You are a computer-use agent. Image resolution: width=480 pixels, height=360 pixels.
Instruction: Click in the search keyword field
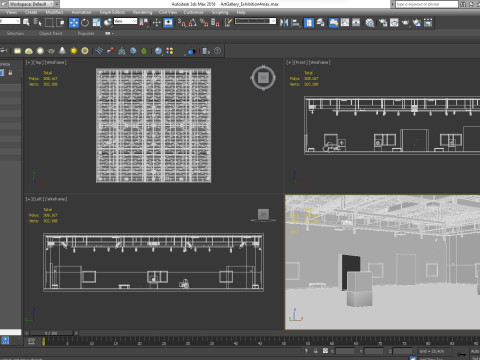point(427,4)
